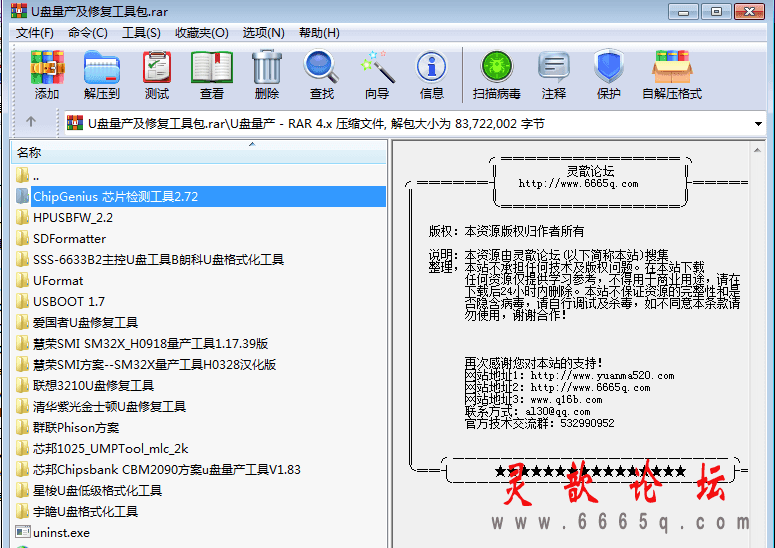
Task: Click the 添加 (Add) toolbar icon
Action: coord(47,67)
